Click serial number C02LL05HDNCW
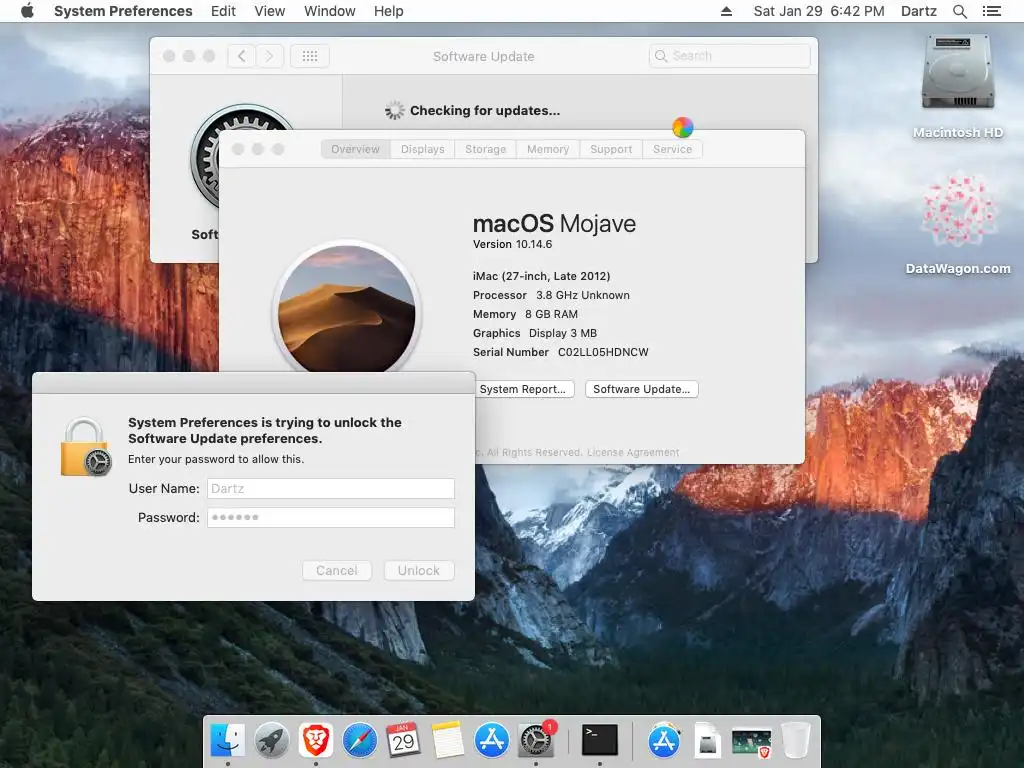 [603, 352]
